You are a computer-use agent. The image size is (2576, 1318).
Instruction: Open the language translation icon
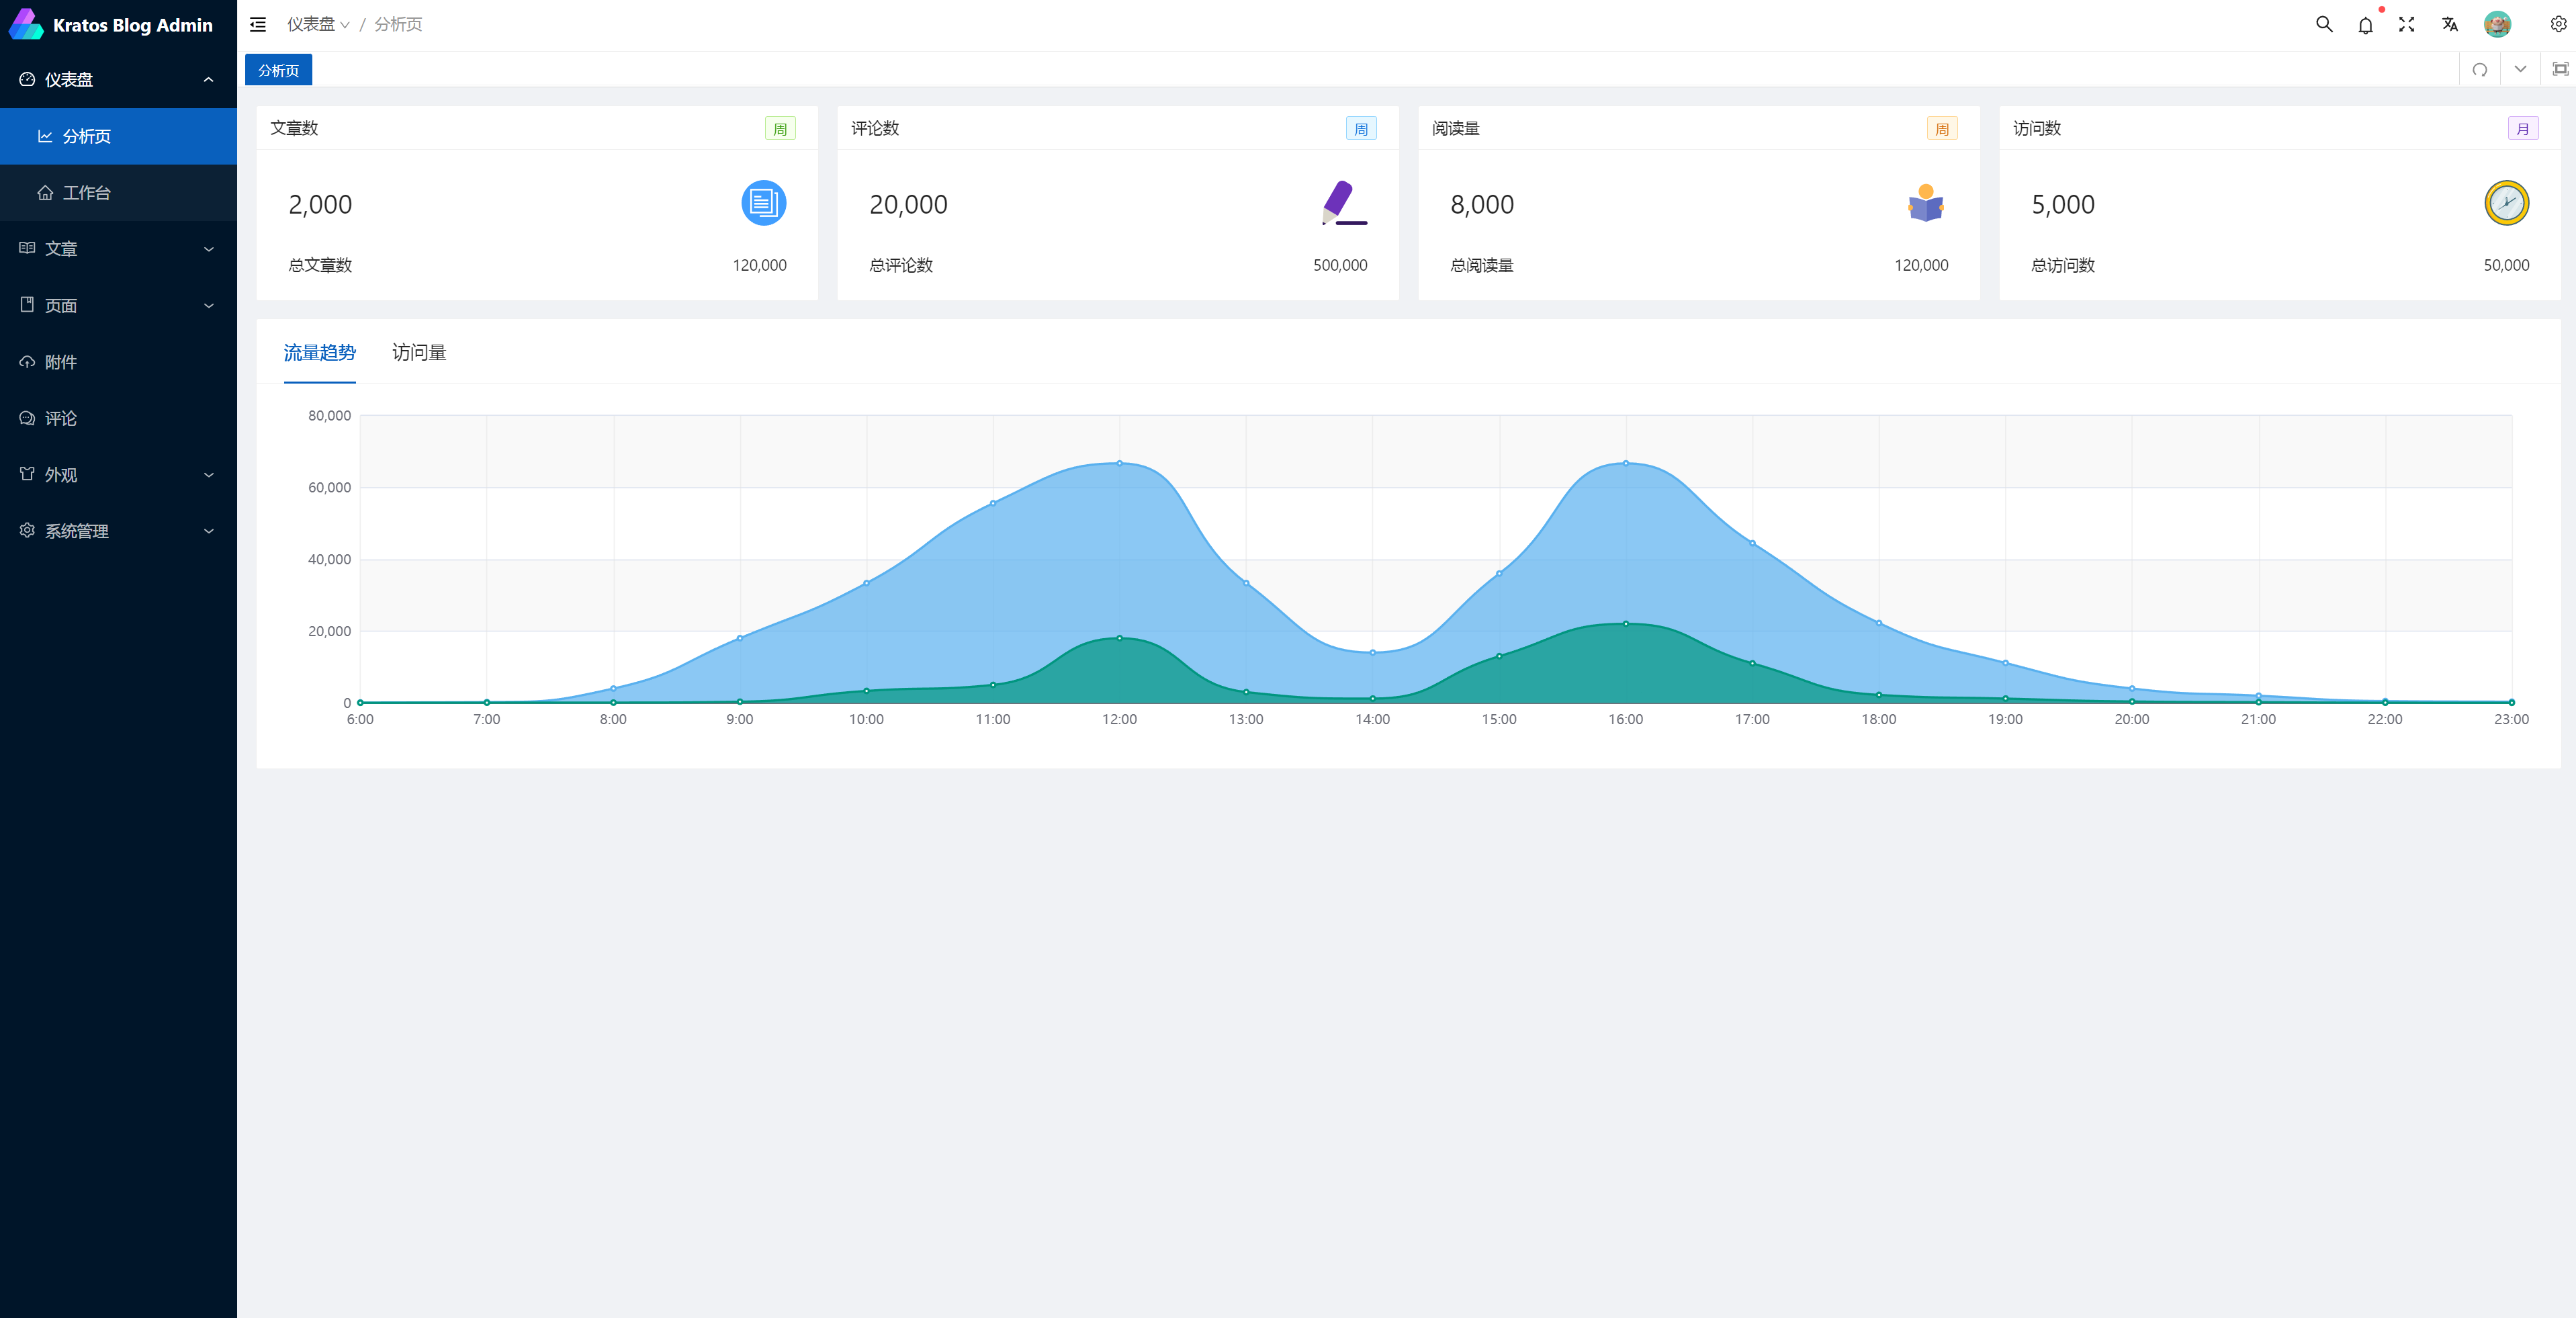pos(2449,24)
